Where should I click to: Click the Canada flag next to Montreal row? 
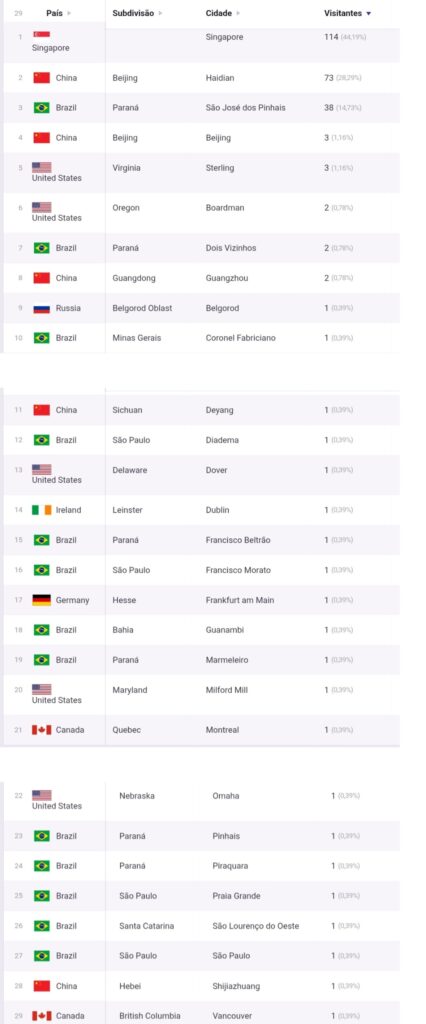[42, 730]
